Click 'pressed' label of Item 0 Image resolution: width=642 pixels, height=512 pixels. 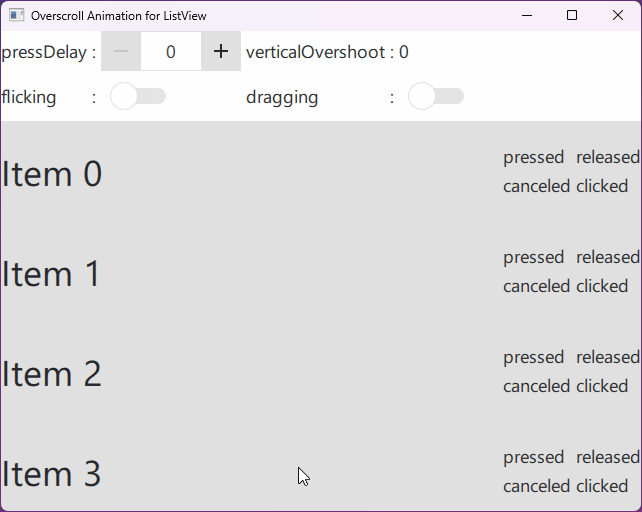(534, 157)
